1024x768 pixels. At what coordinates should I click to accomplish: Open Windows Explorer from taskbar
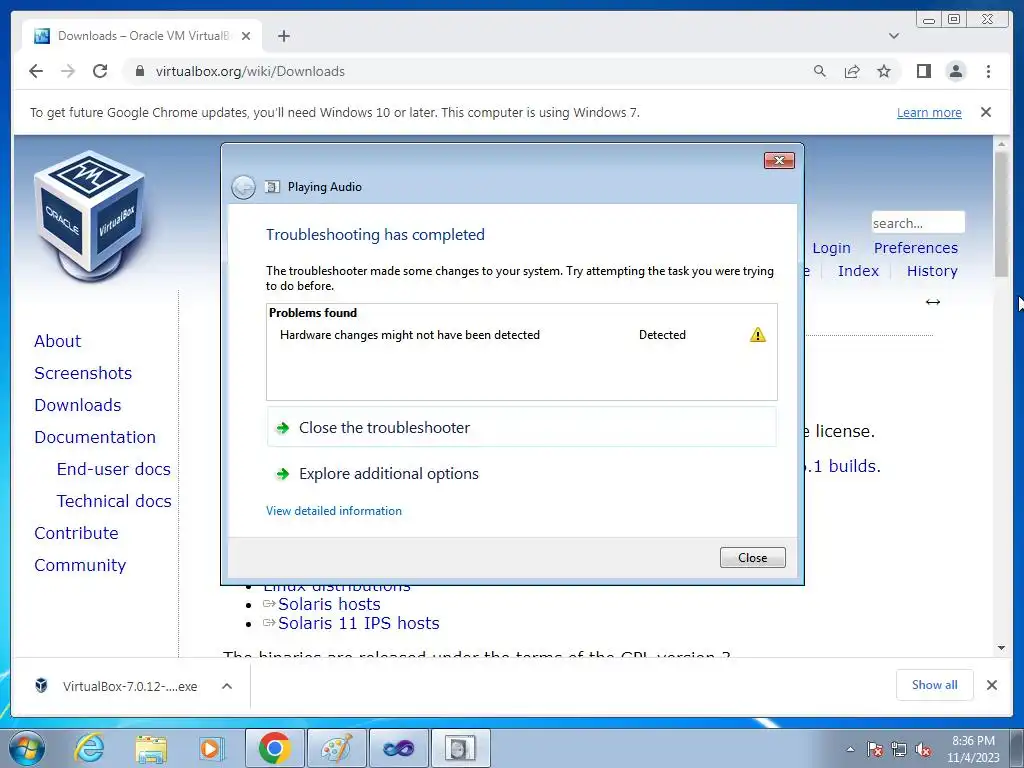pyautogui.click(x=151, y=748)
